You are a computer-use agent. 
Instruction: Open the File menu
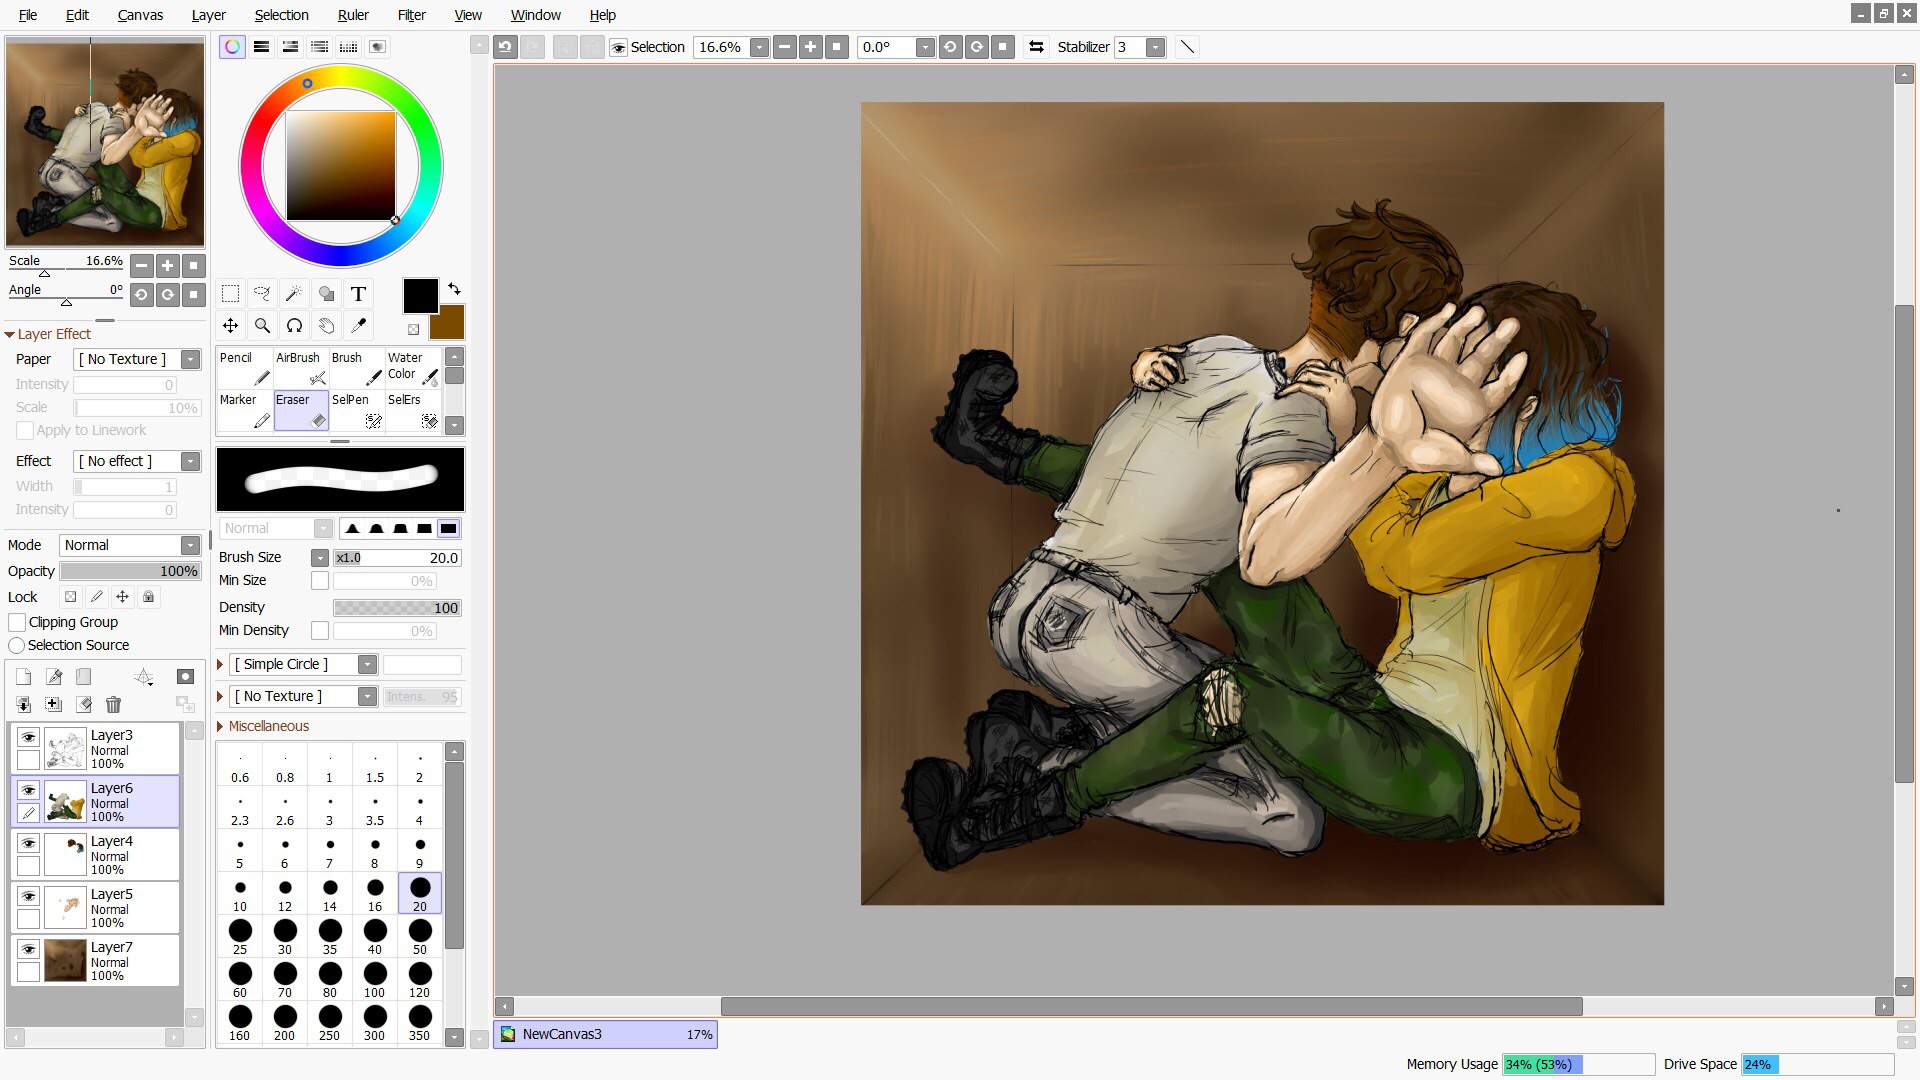(28, 15)
